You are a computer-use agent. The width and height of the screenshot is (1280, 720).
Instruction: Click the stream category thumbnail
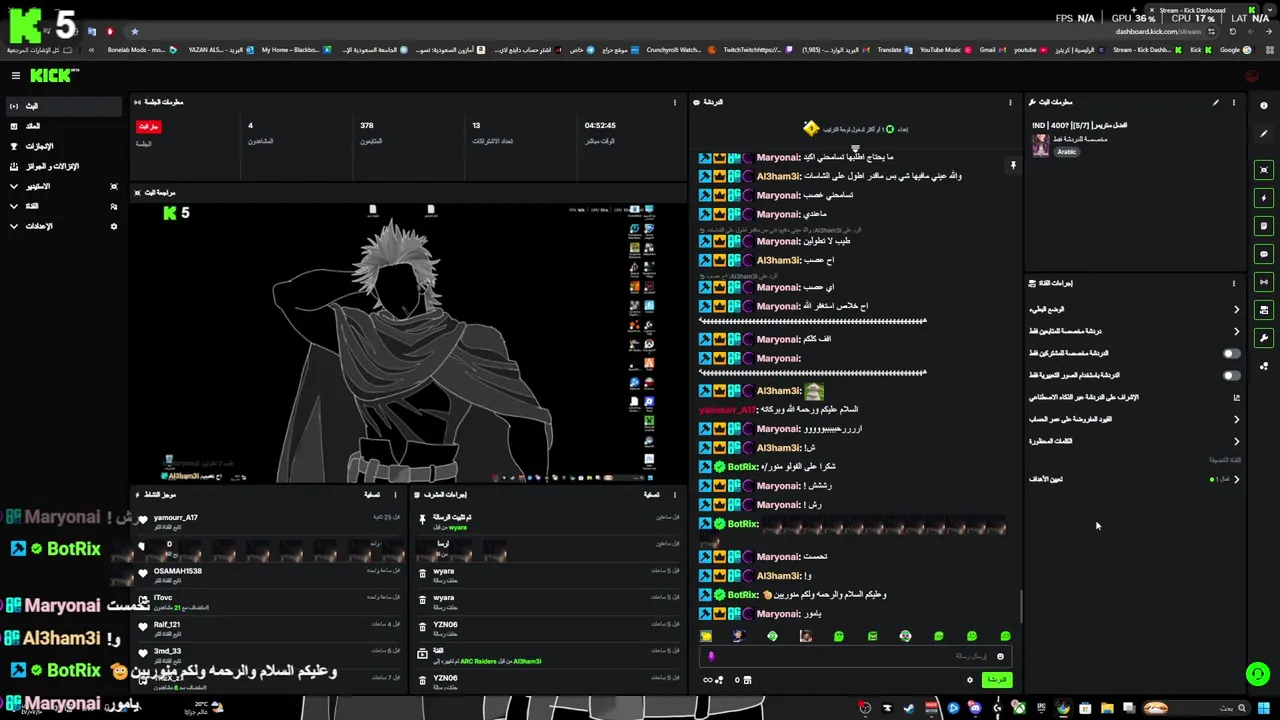click(x=1041, y=145)
